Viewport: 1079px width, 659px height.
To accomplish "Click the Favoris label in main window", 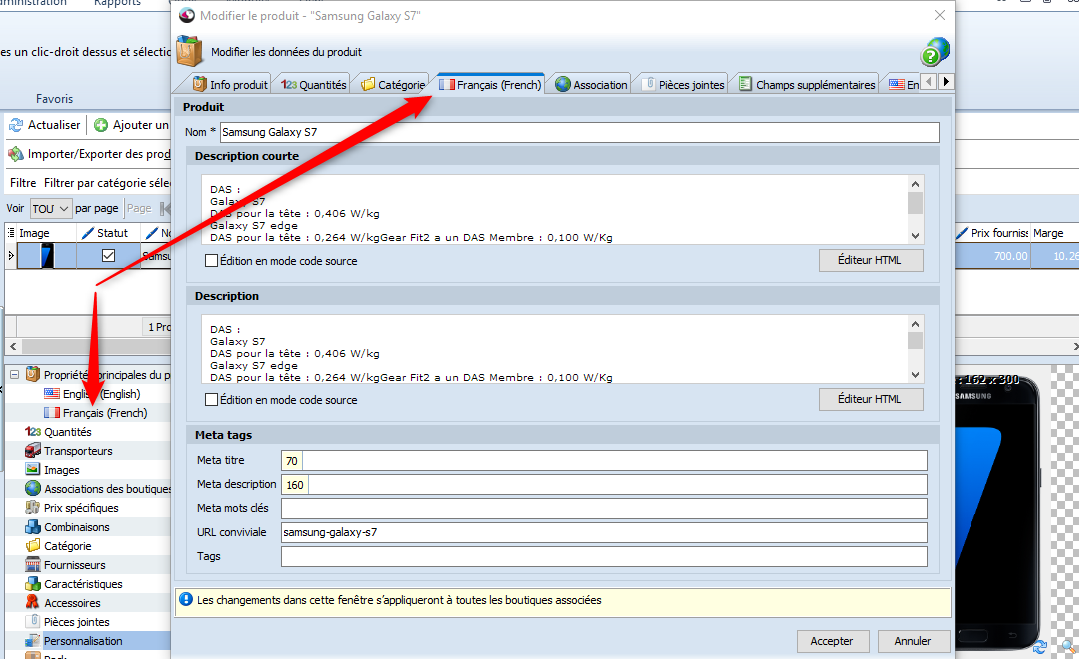I will pyautogui.click(x=54, y=99).
